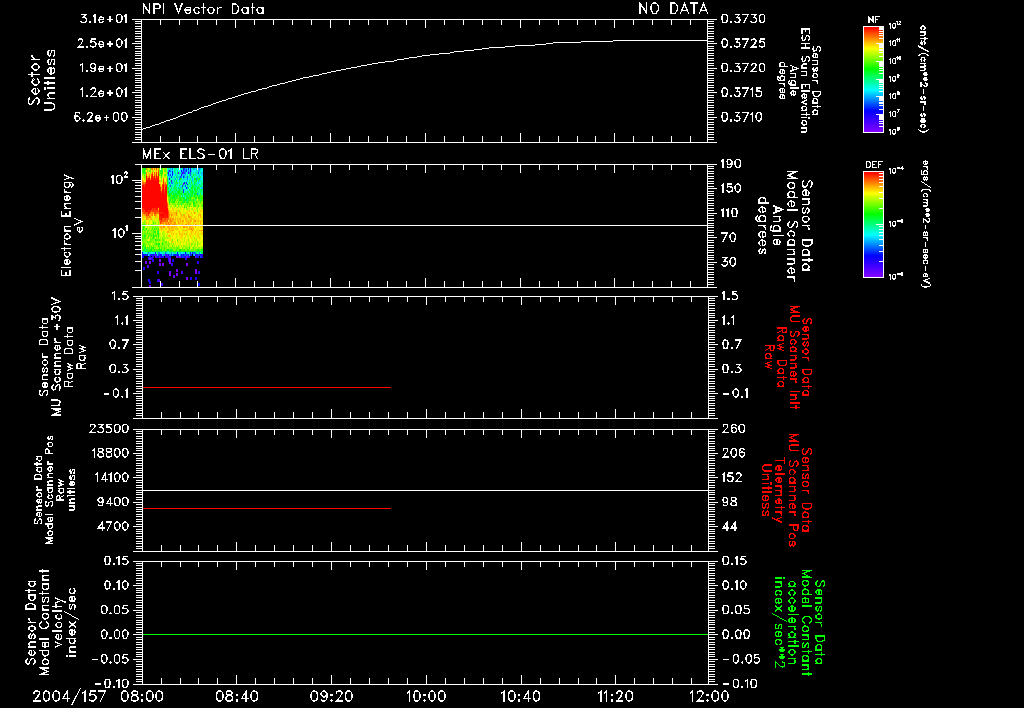This screenshot has width=1024, height=708.
Task: Click the 11:20 time tick label
Action: click(615, 696)
